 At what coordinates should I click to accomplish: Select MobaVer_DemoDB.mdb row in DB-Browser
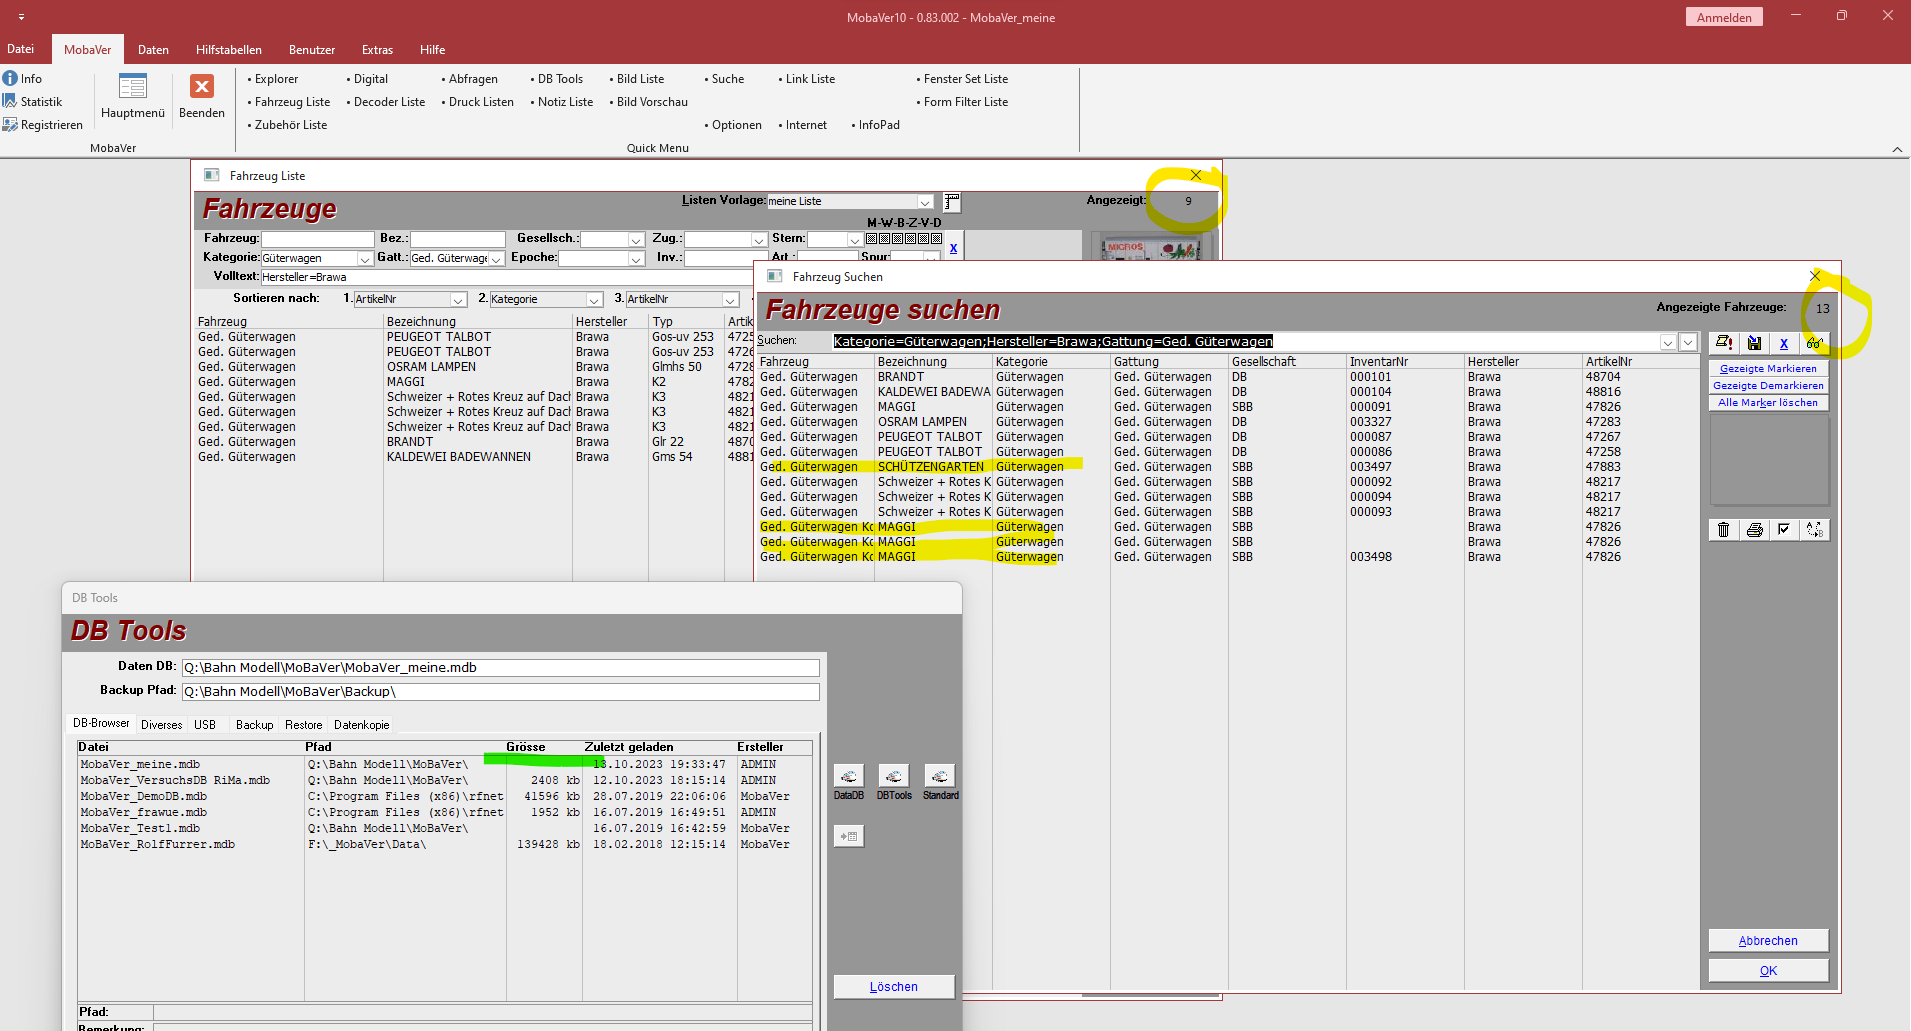(445, 797)
